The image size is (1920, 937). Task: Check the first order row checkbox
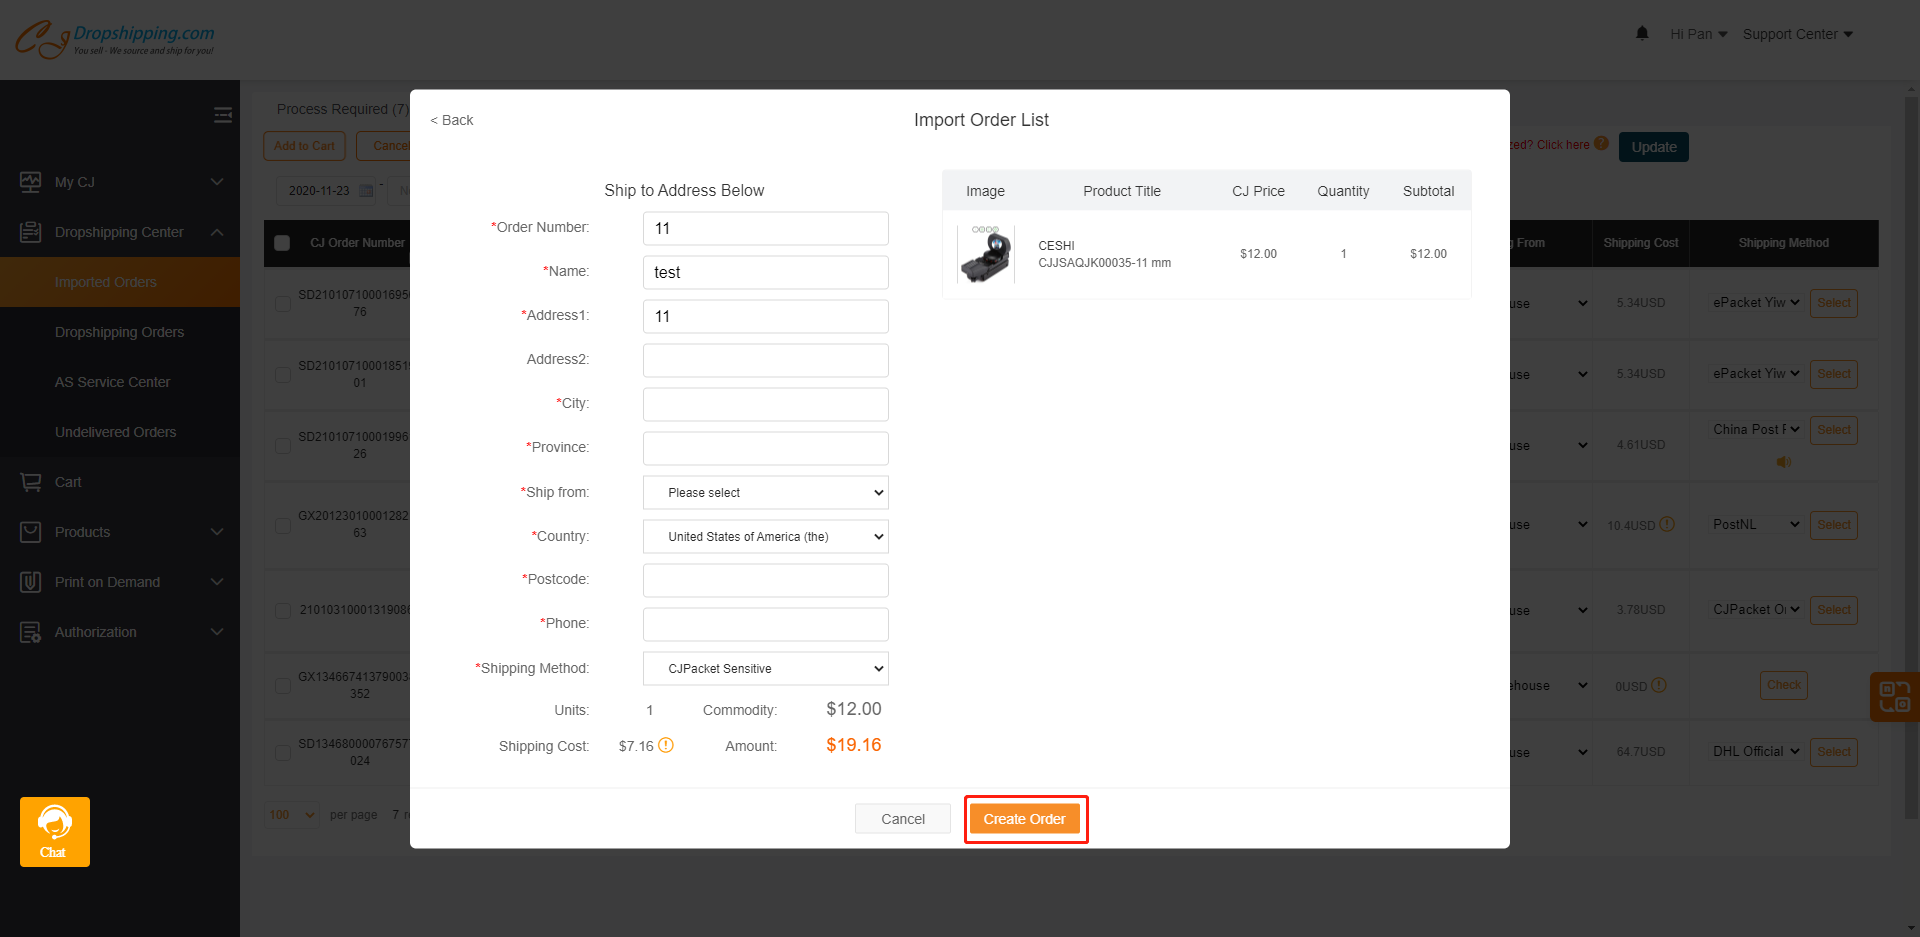pyautogui.click(x=283, y=303)
